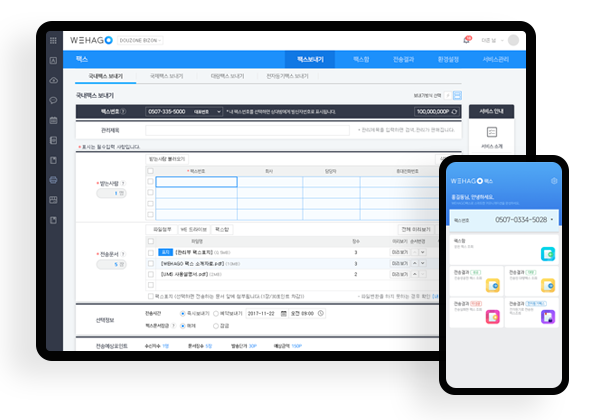Viewport: 591px width, 420px height.
Task: Refresh the 100,000,000P point balance
Action: [x=455, y=112]
